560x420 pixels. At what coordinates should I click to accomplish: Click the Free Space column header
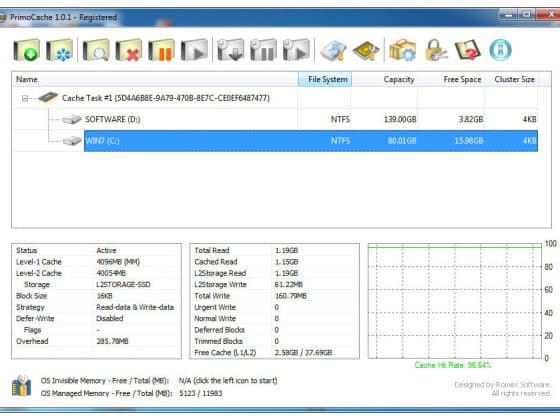click(451, 79)
